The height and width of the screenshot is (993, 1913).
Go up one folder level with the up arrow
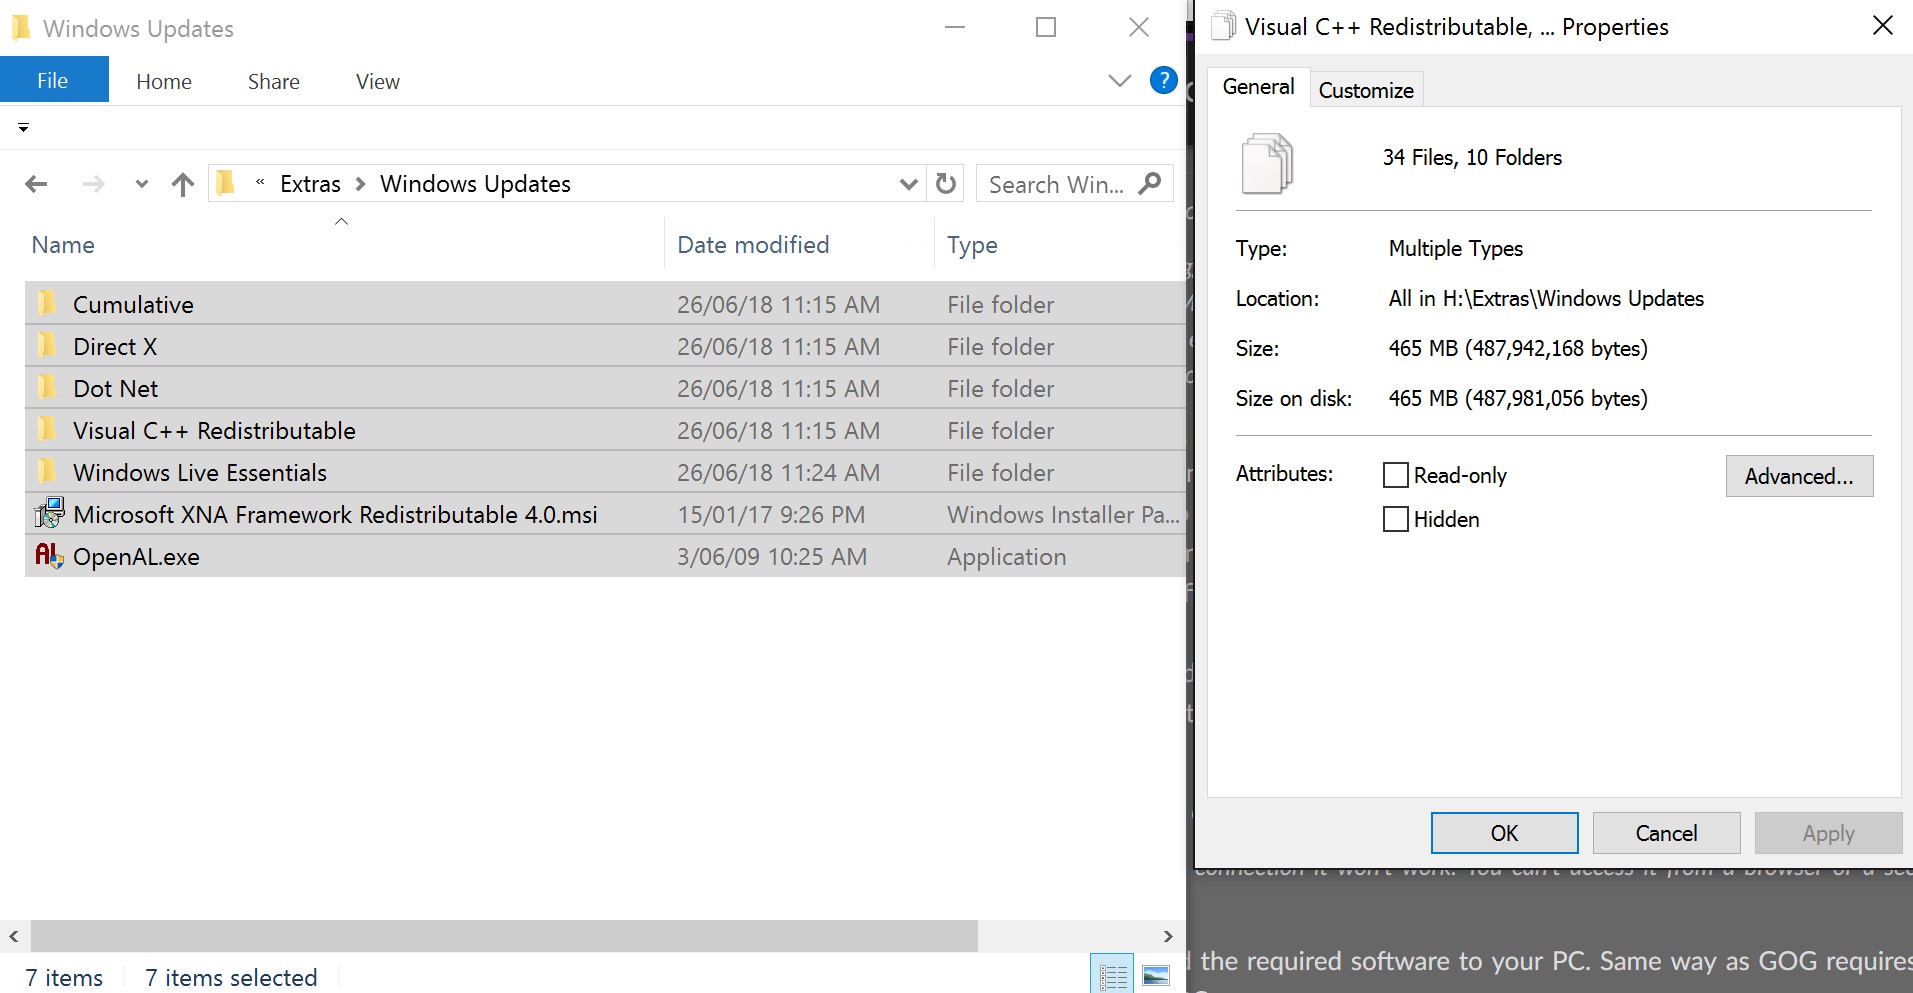[182, 184]
